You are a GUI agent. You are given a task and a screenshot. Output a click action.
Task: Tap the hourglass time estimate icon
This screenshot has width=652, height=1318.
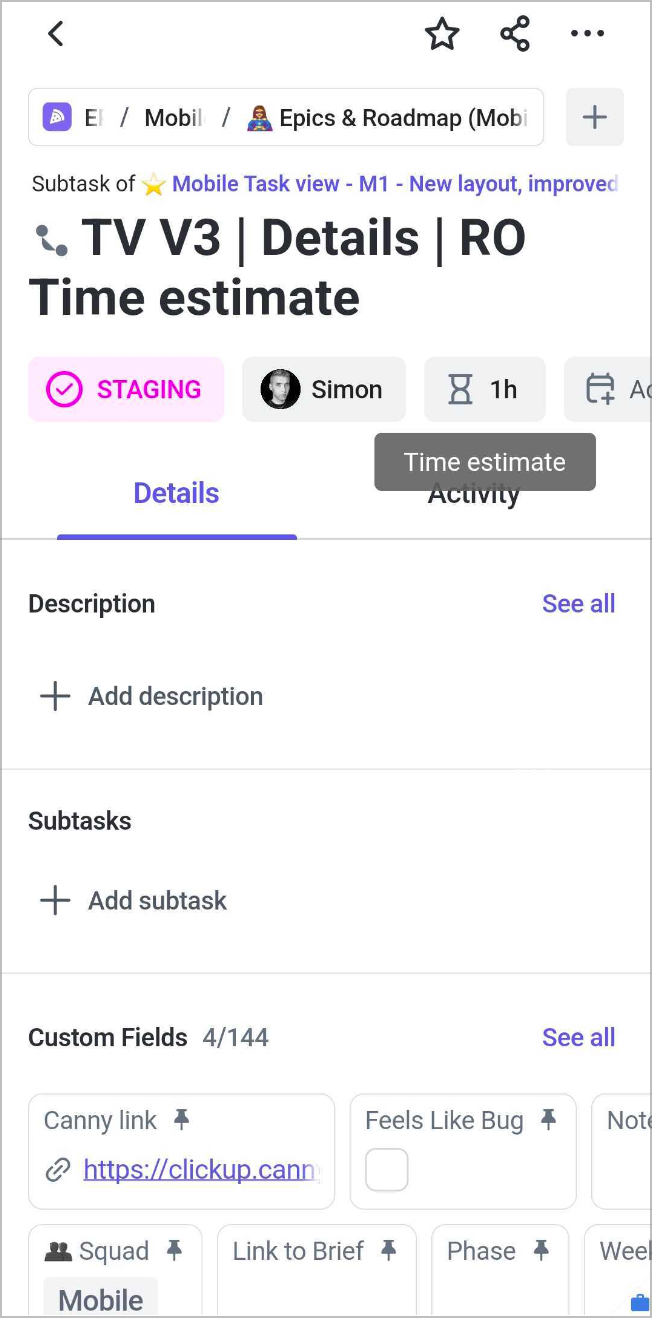(460, 389)
